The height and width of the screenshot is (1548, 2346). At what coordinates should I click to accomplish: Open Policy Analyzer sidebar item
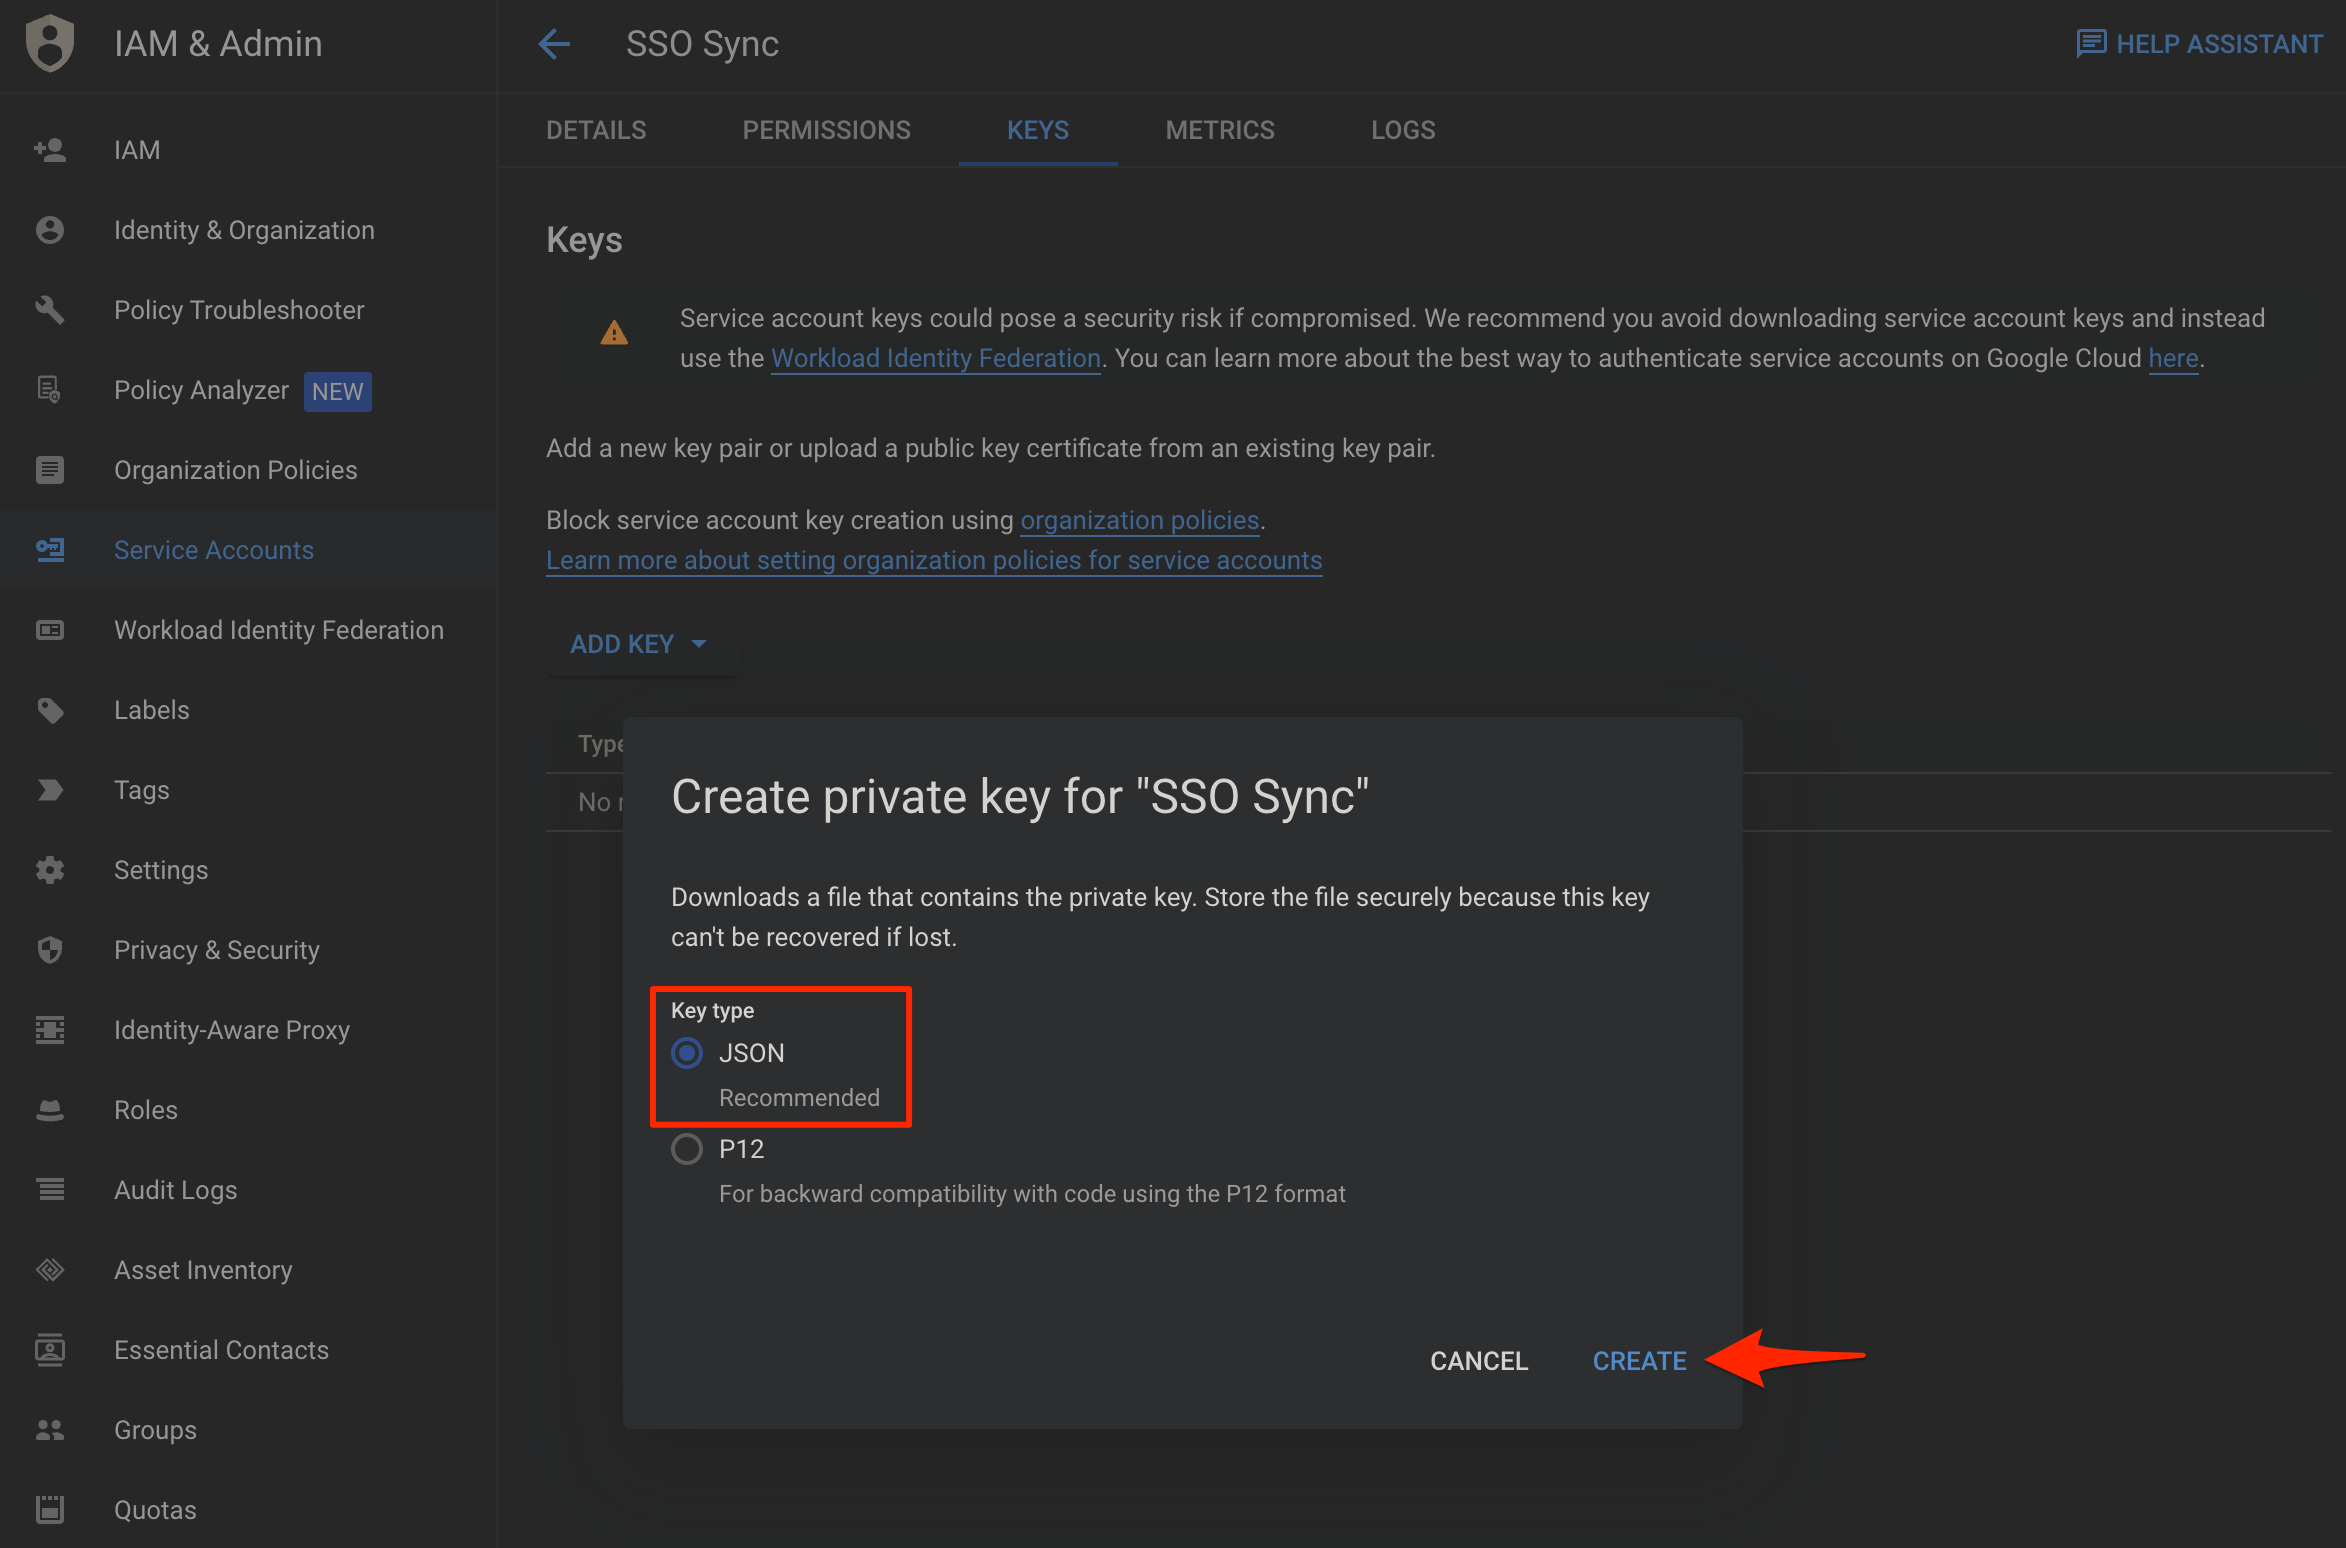(x=248, y=390)
